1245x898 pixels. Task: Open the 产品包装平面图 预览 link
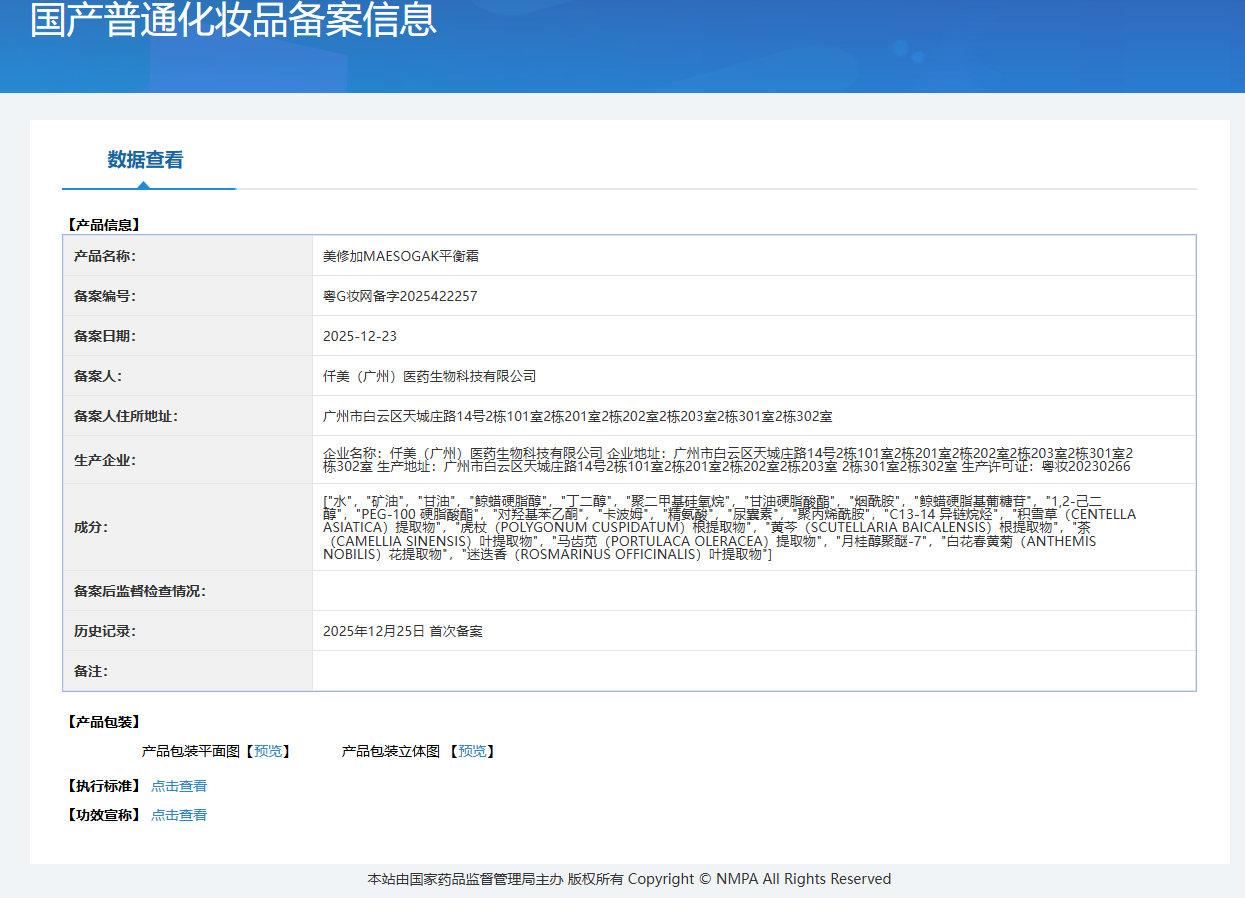268,751
